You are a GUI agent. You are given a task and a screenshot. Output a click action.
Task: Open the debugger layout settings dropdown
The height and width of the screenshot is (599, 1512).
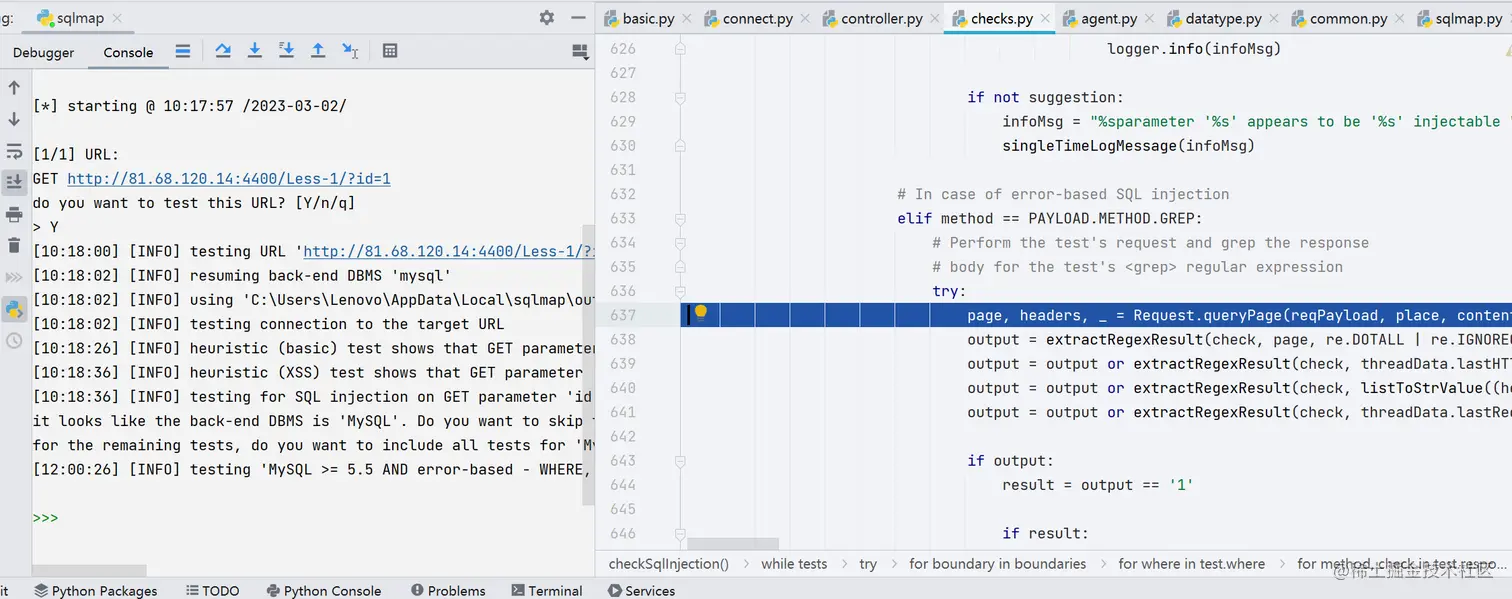point(579,52)
